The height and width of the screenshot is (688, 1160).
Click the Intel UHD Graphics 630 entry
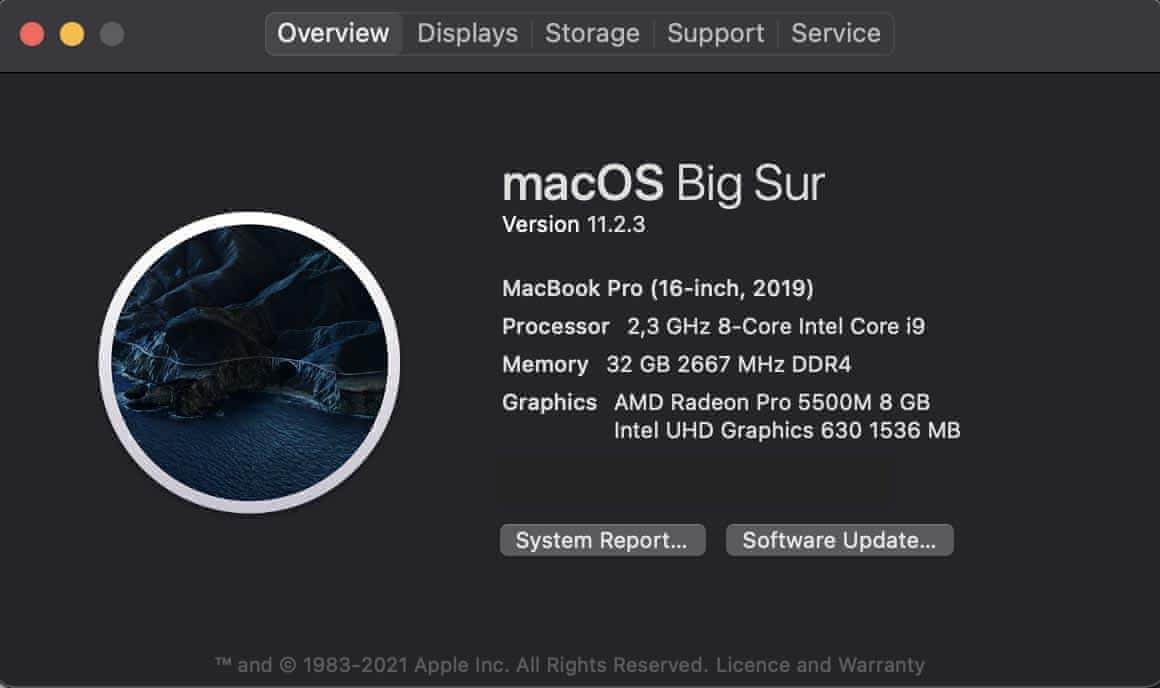(x=787, y=431)
